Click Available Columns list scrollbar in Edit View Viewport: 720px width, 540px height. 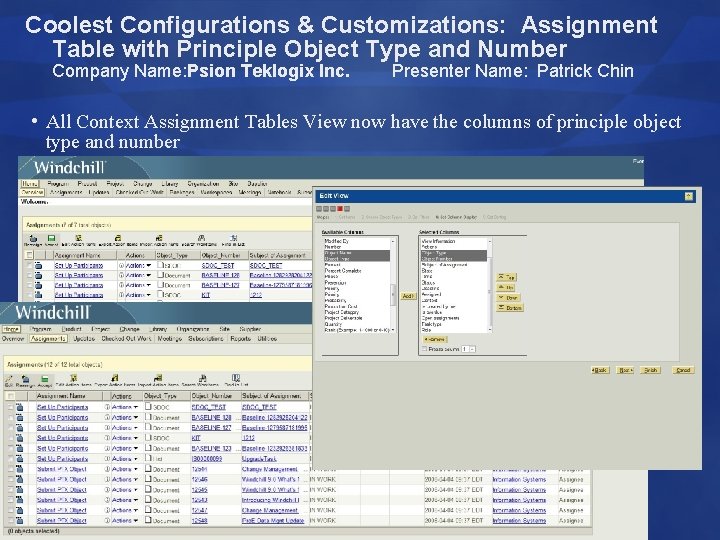click(x=393, y=285)
